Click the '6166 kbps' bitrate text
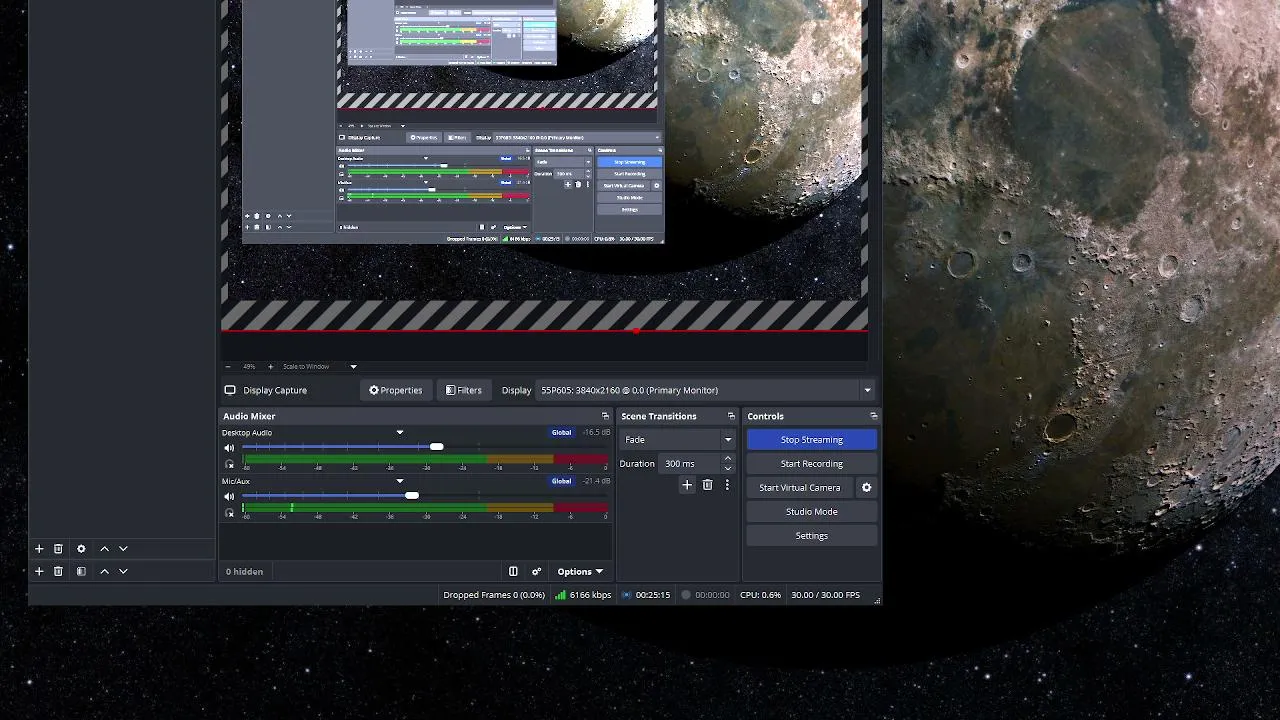1280x720 pixels. pyautogui.click(x=590, y=595)
